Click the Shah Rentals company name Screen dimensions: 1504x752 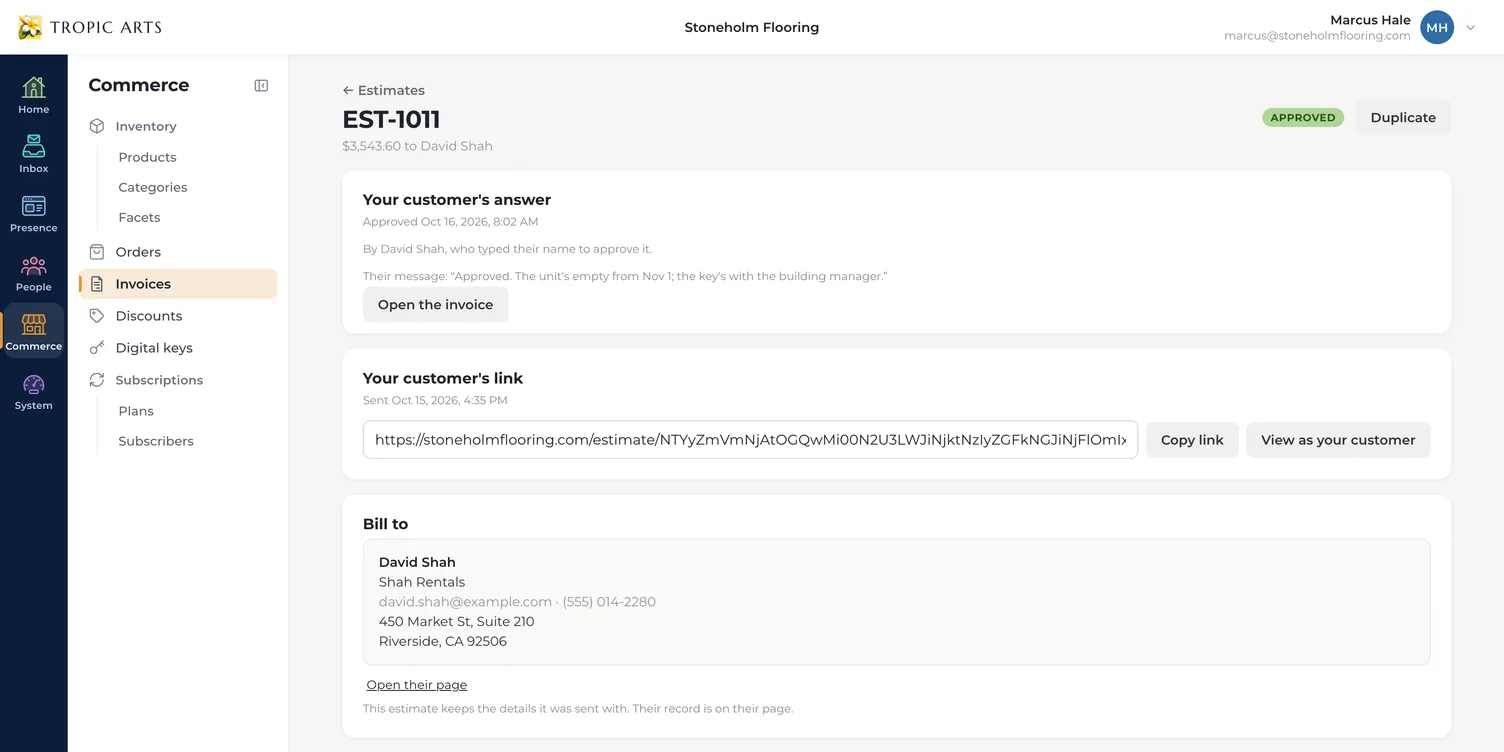click(x=422, y=582)
